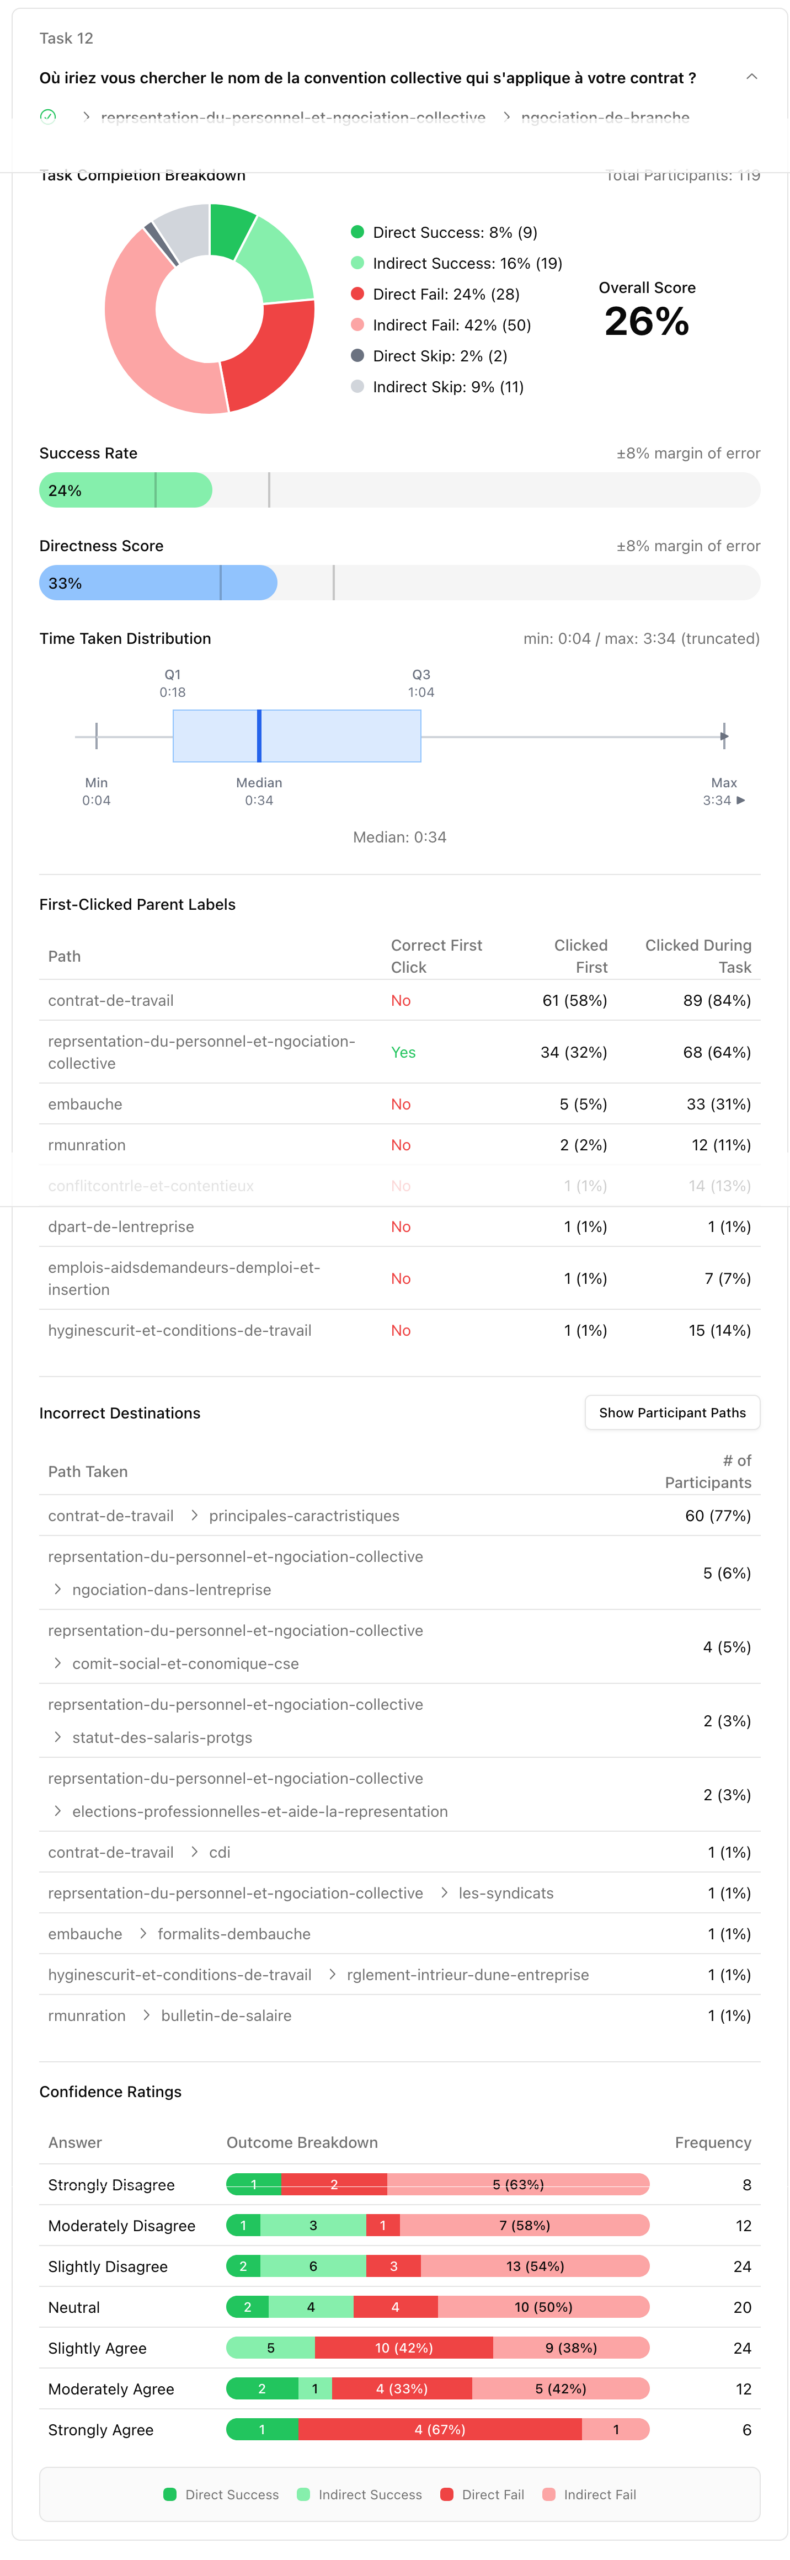
Task: Click the Direct Skip legend dot
Action: click(x=357, y=356)
